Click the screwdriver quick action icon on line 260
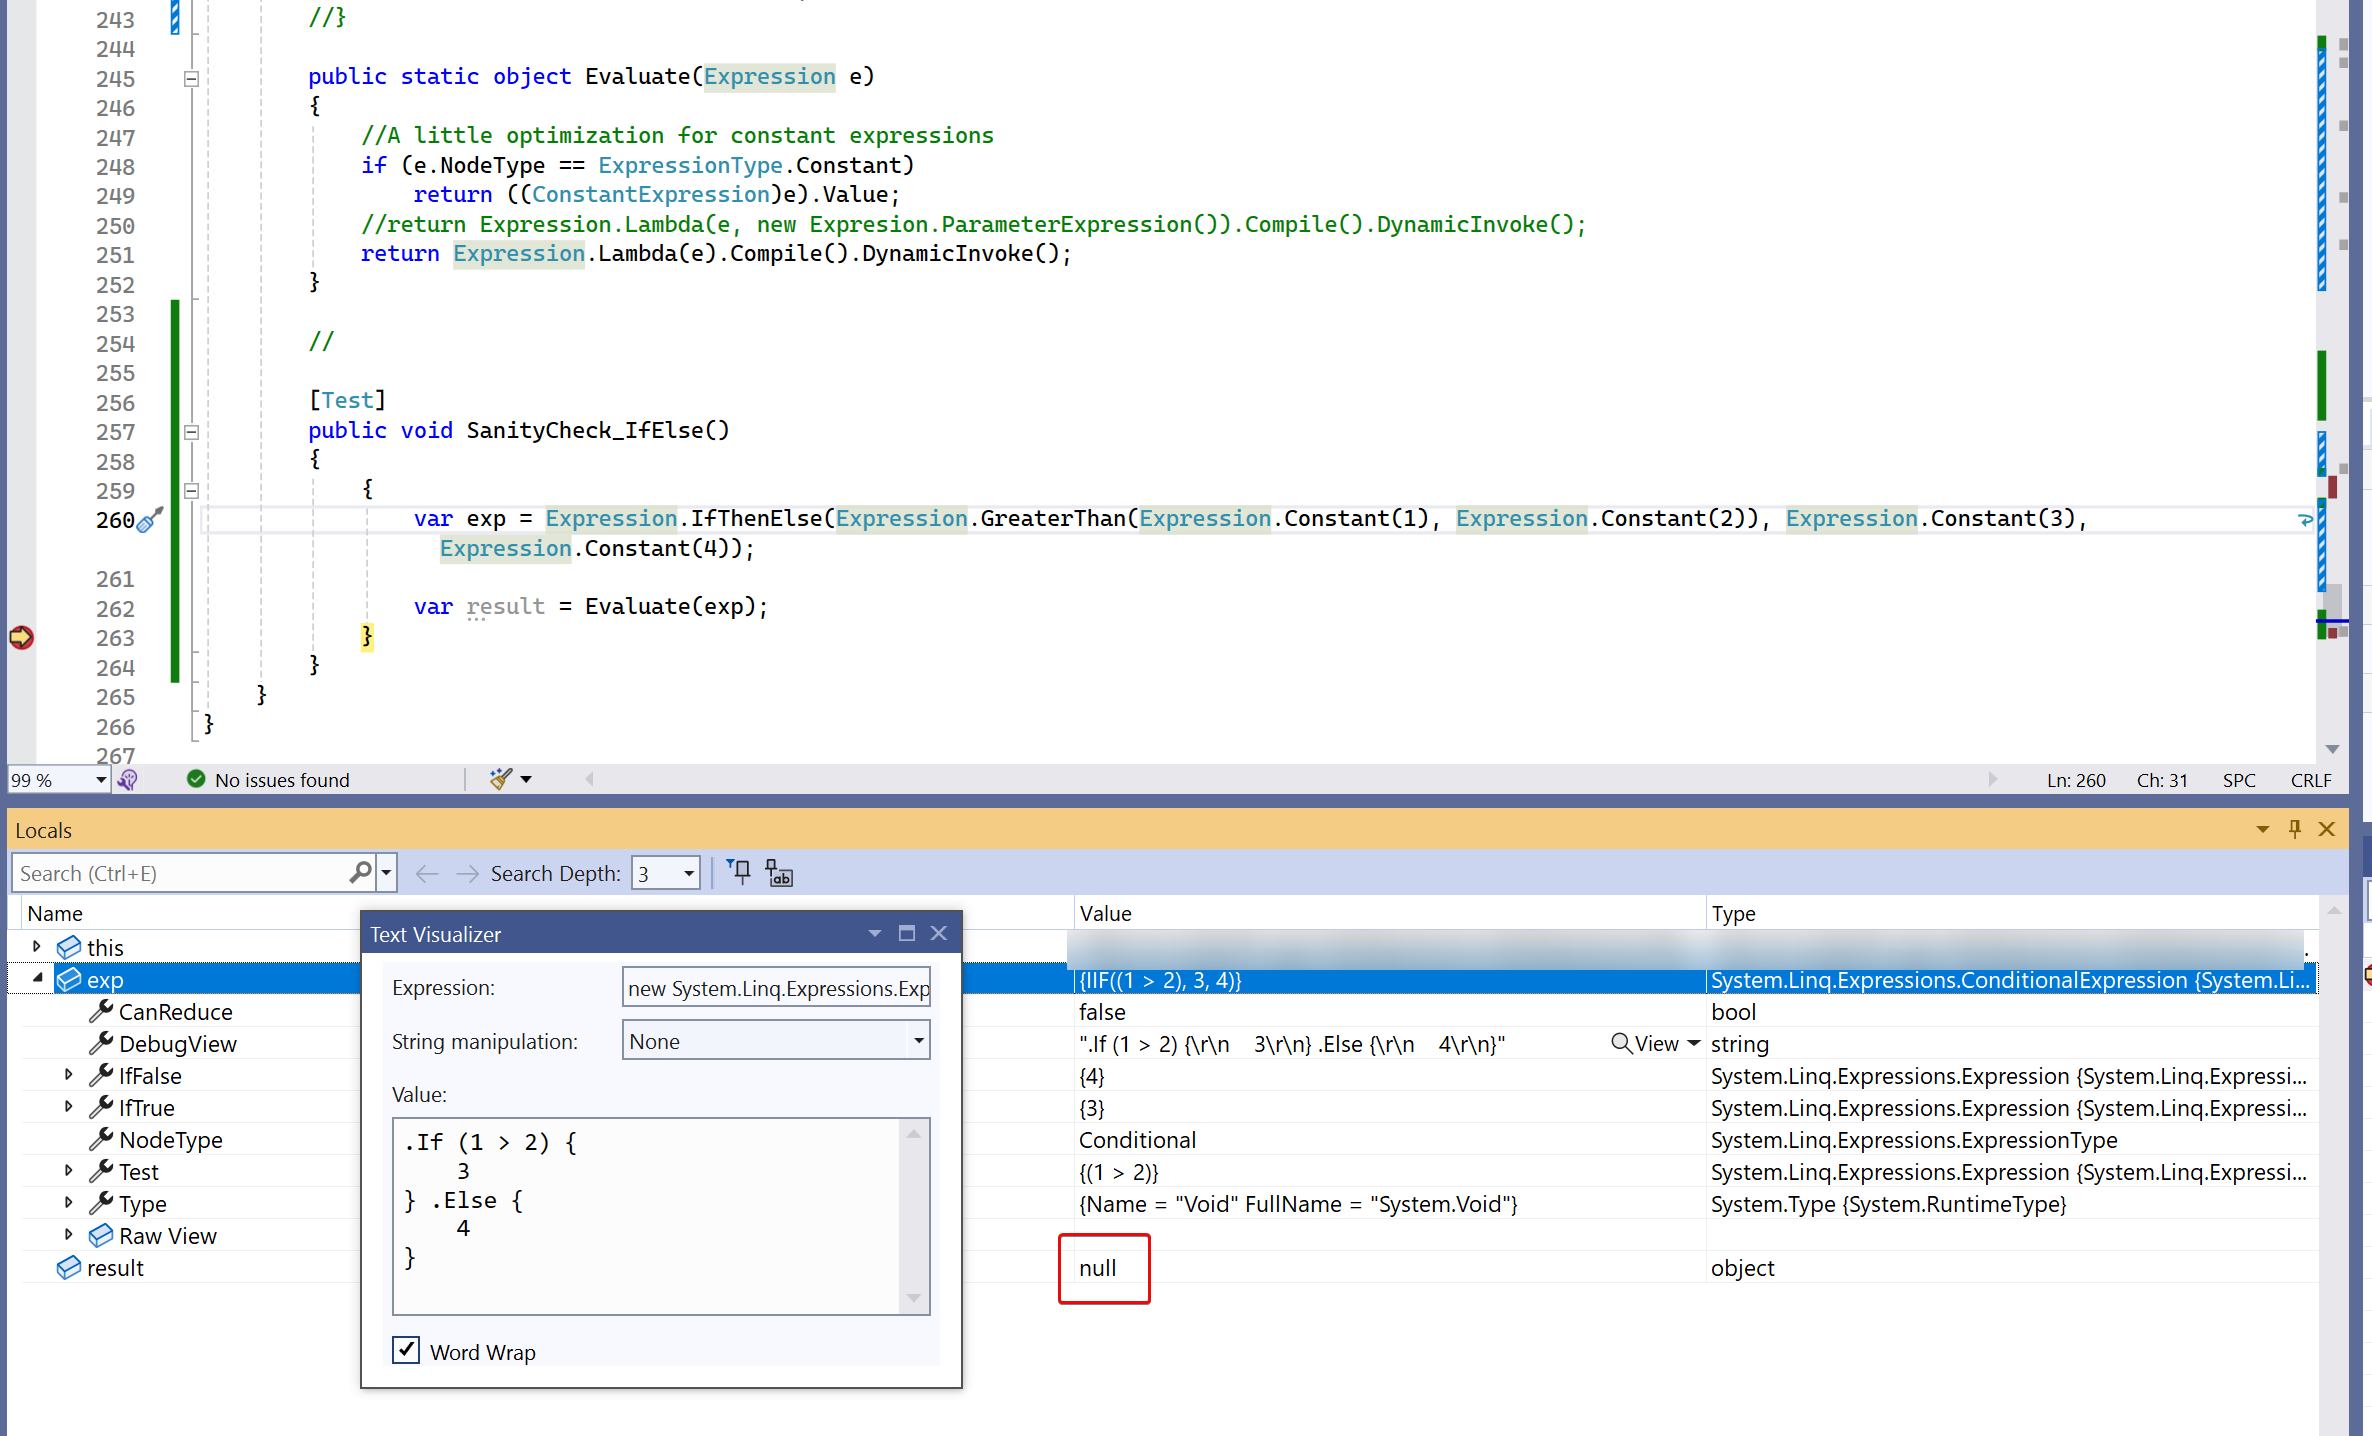Screen dimensions: 2372x1436 pos(149,520)
